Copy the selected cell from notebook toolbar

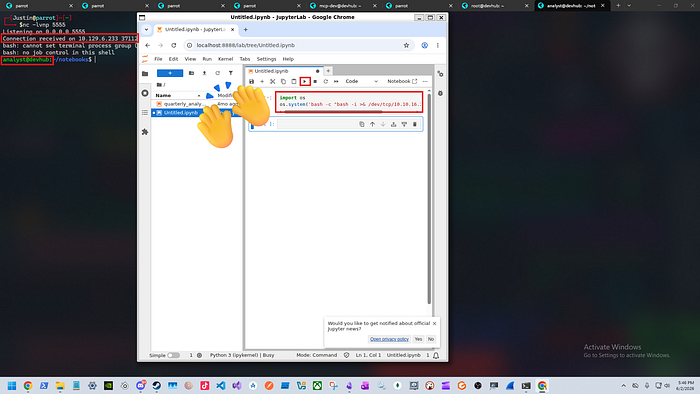pyautogui.click(x=283, y=82)
